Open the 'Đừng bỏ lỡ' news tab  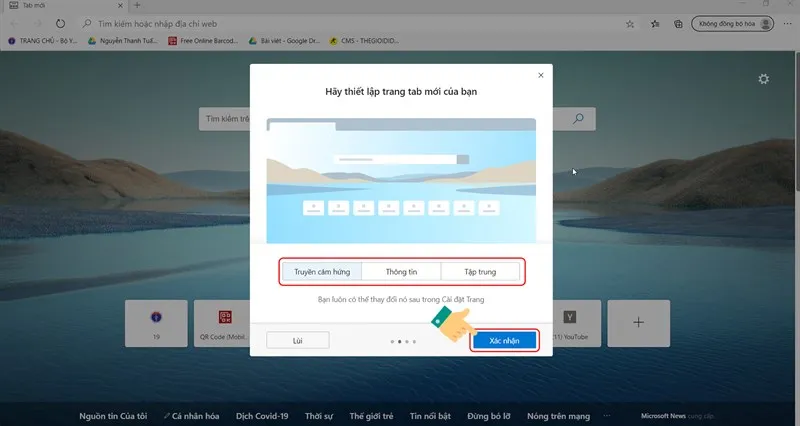coord(489,416)
